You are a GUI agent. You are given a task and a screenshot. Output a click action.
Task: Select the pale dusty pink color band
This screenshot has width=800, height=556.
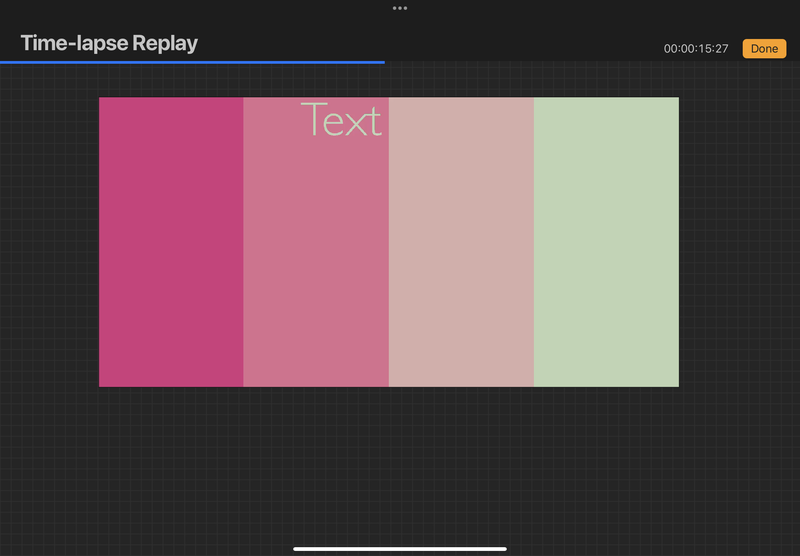click(461, 250)
